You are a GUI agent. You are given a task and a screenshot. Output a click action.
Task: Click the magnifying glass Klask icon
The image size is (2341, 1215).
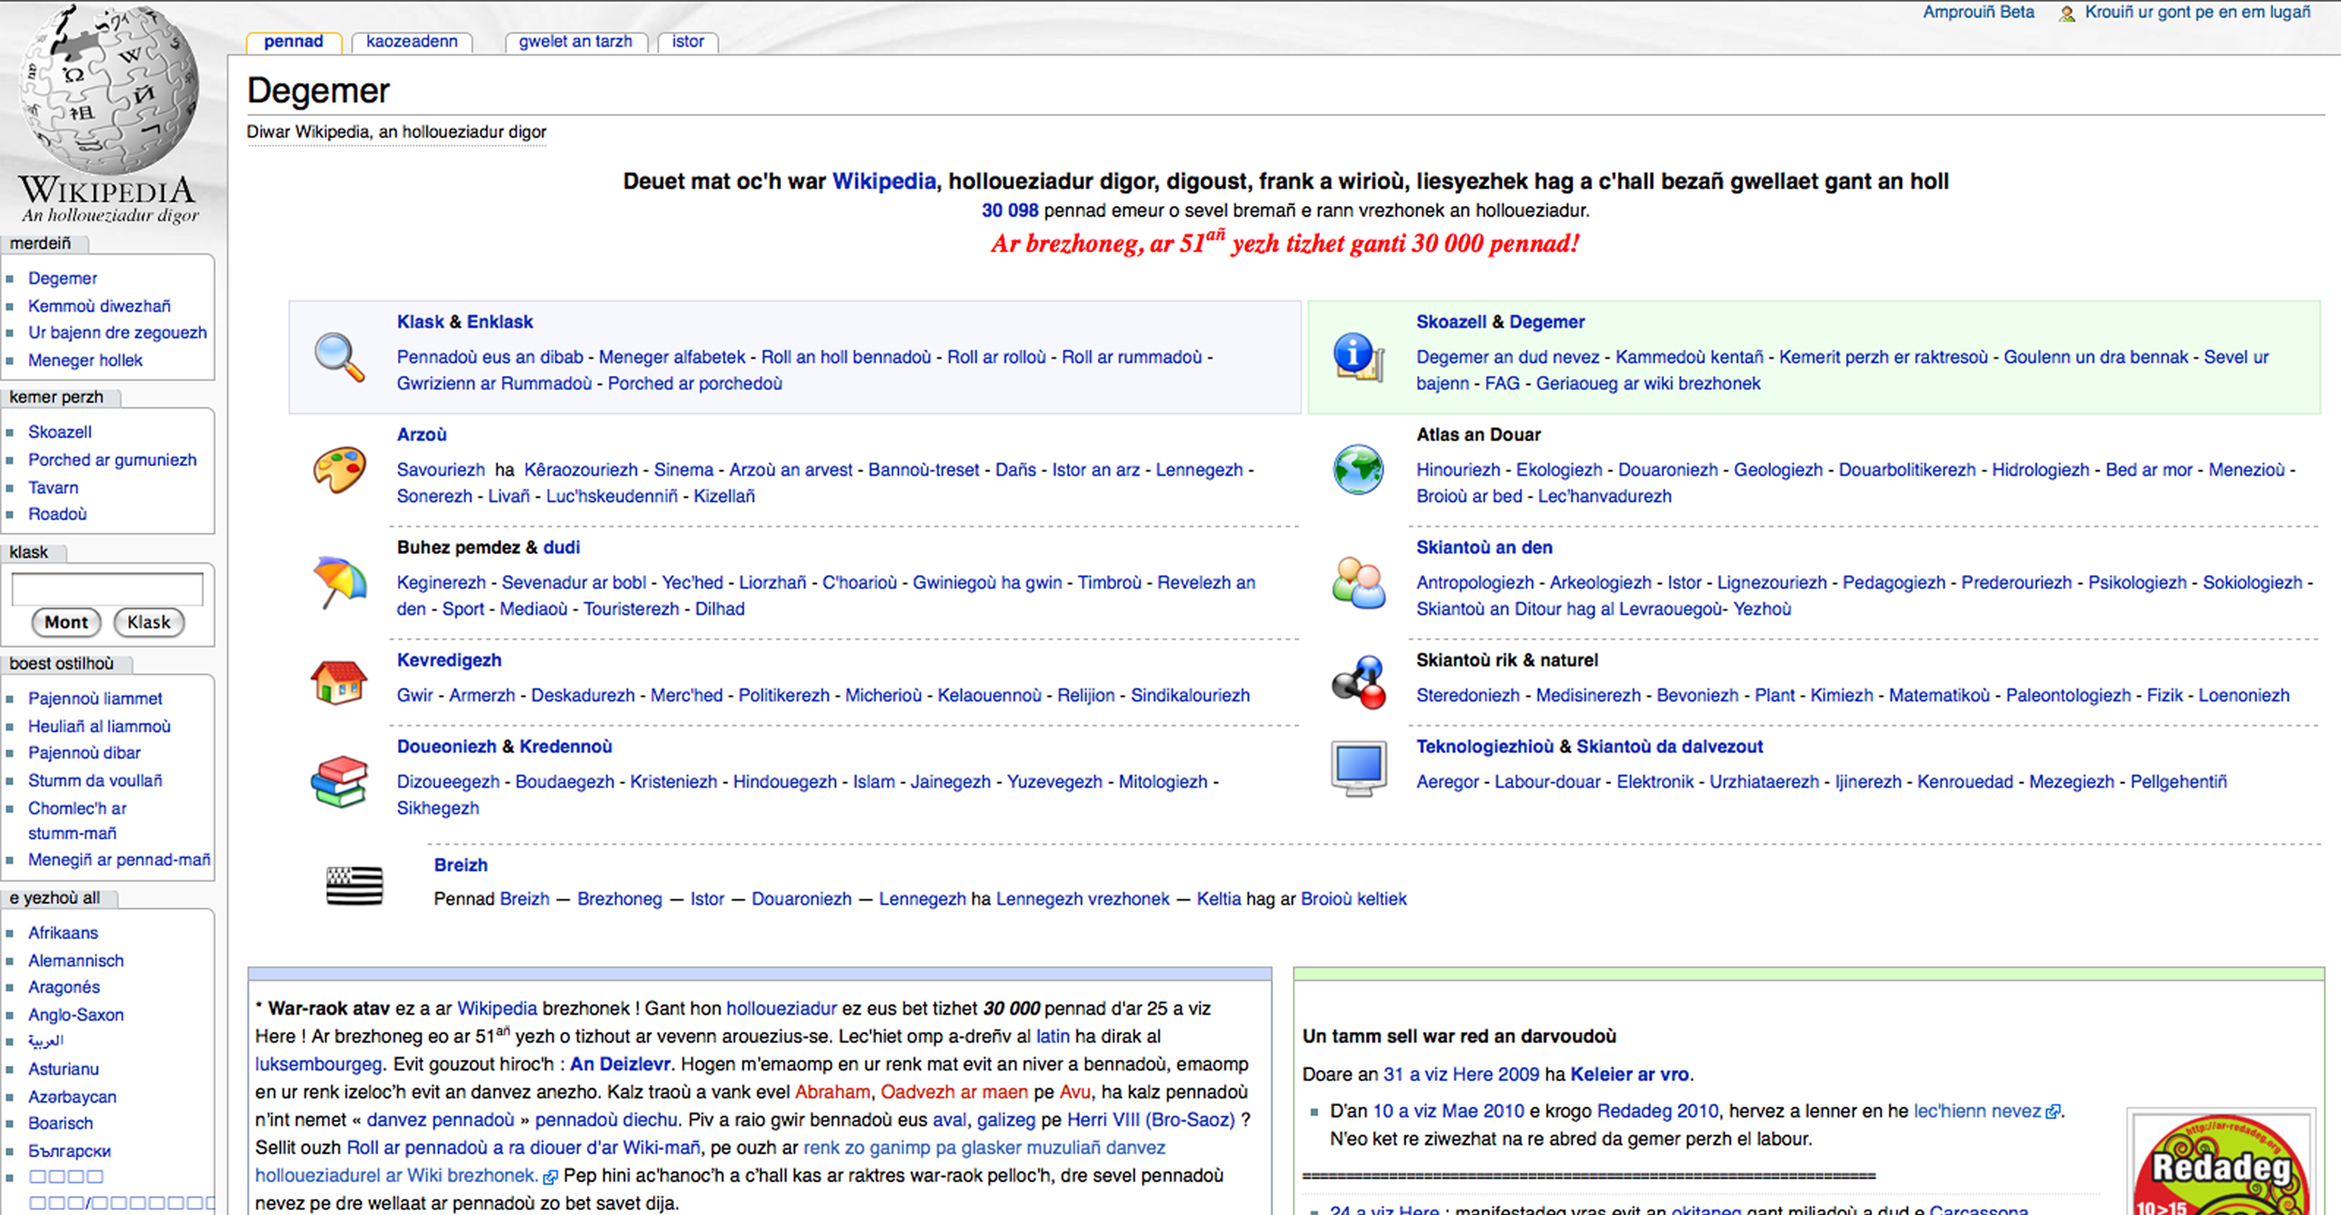pyautogui.click(x=339, y=357)
